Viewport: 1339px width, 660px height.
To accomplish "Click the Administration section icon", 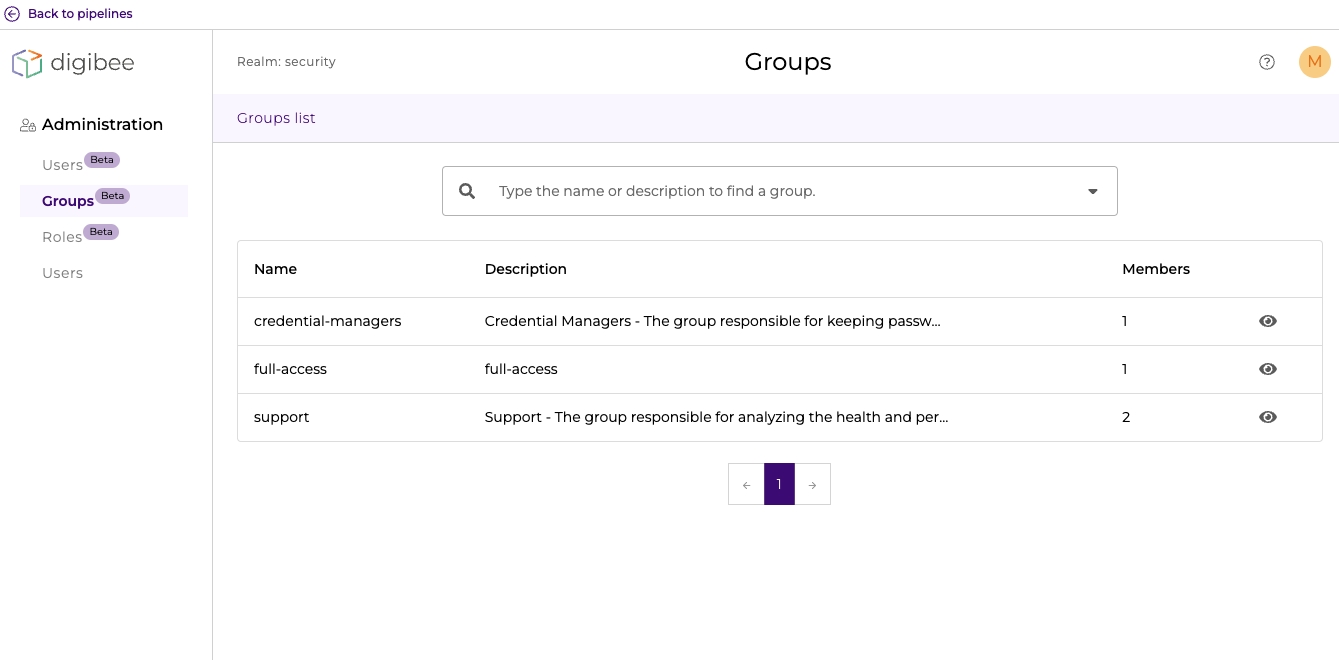I will [x=28, y=125].
